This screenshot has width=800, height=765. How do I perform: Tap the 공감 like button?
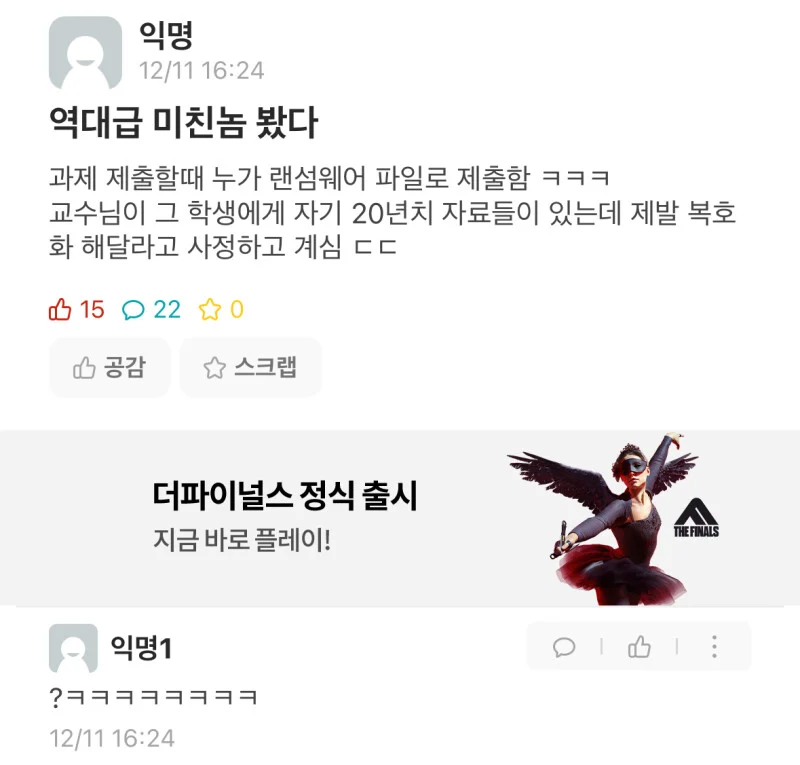(110, 367)
